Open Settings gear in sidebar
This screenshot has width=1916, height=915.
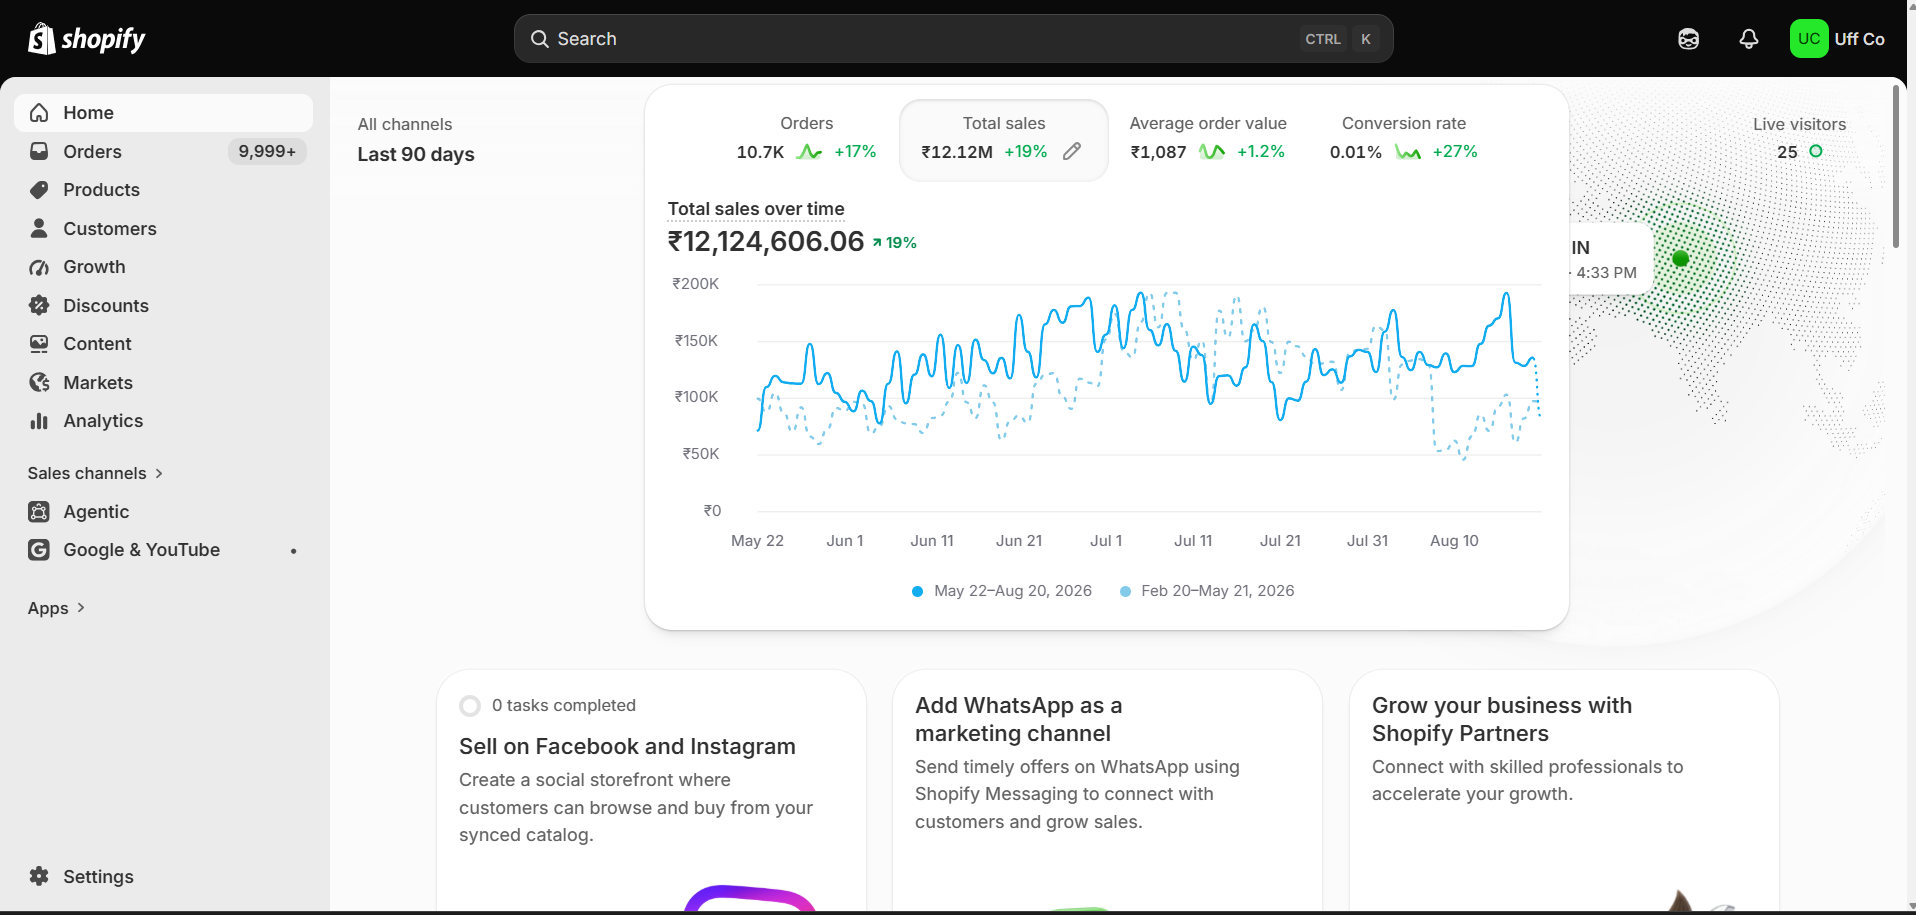coord(39,876)
